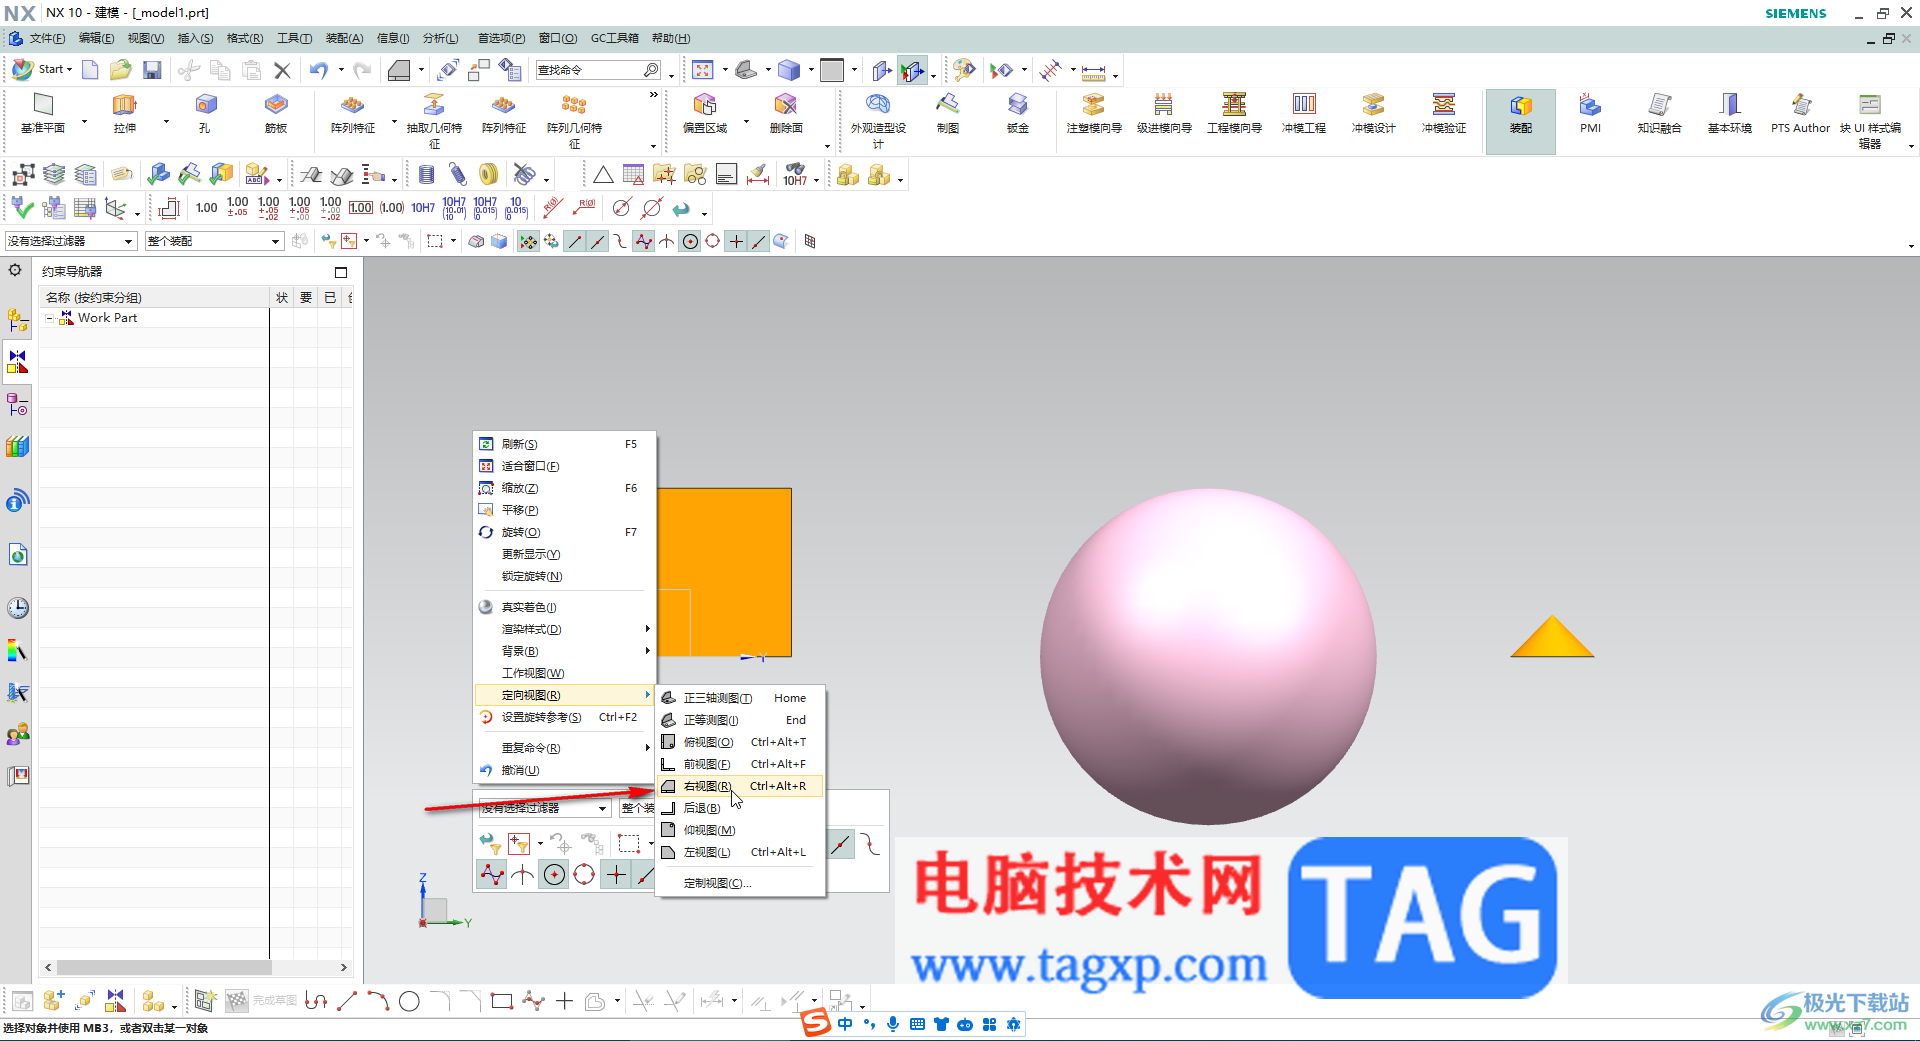Select the 拉伸 extrude tool
Viewport: 1920px width, 1041px height.
pos(124,113)
